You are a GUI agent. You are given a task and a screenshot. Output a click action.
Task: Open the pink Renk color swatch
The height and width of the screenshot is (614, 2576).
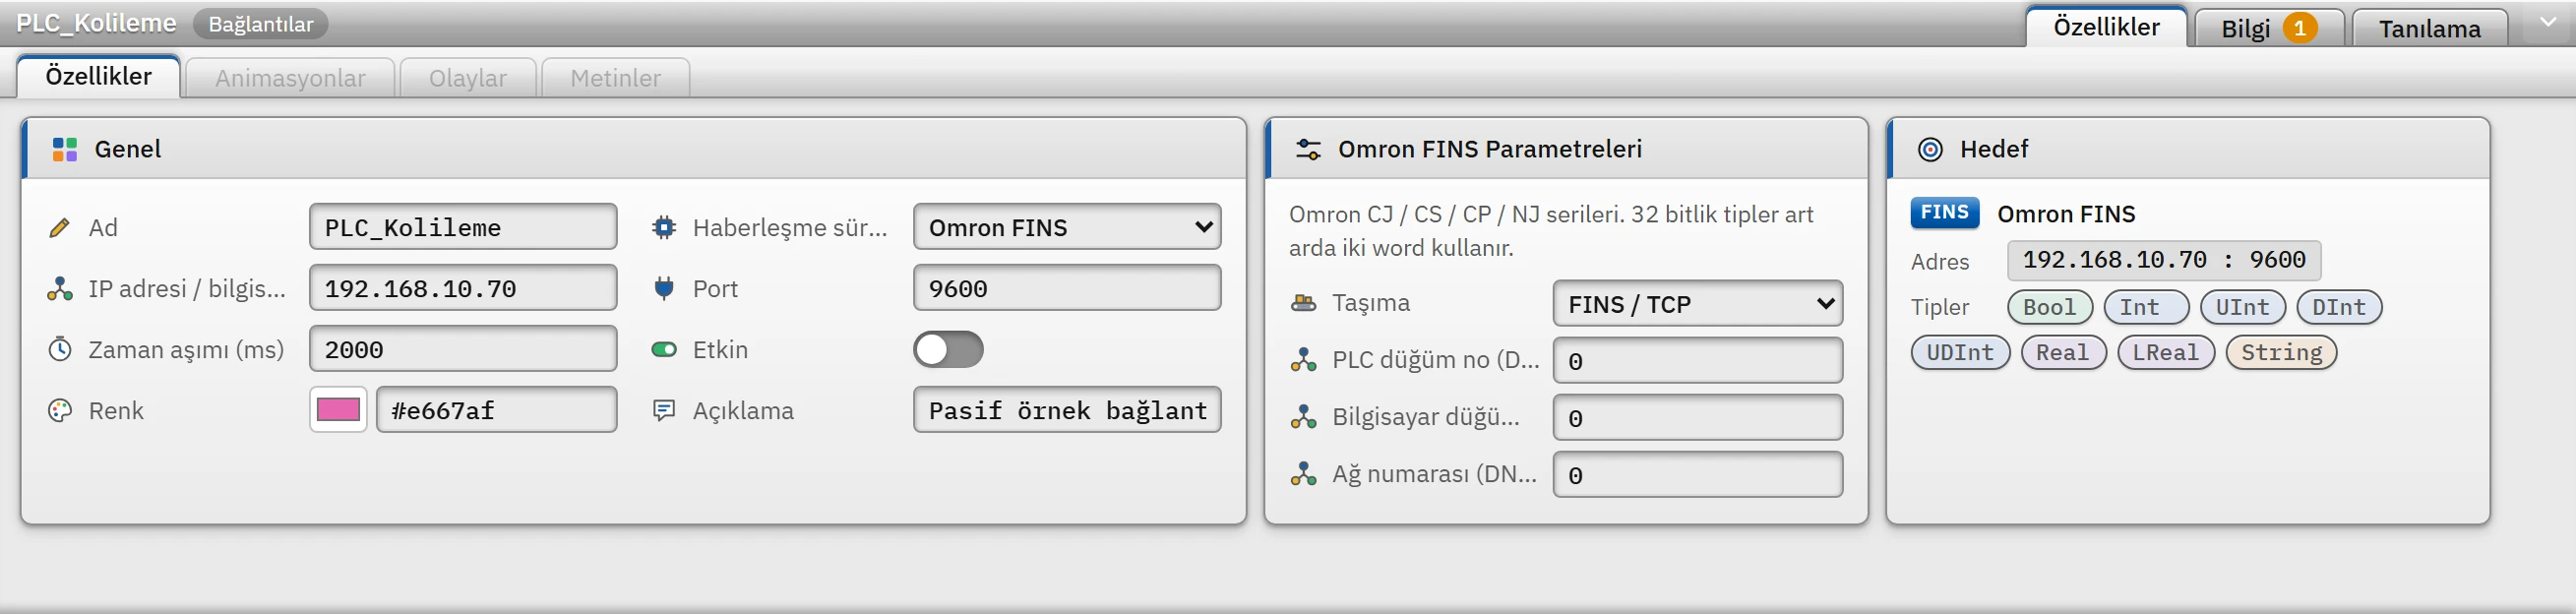click(x=338, y=410)
